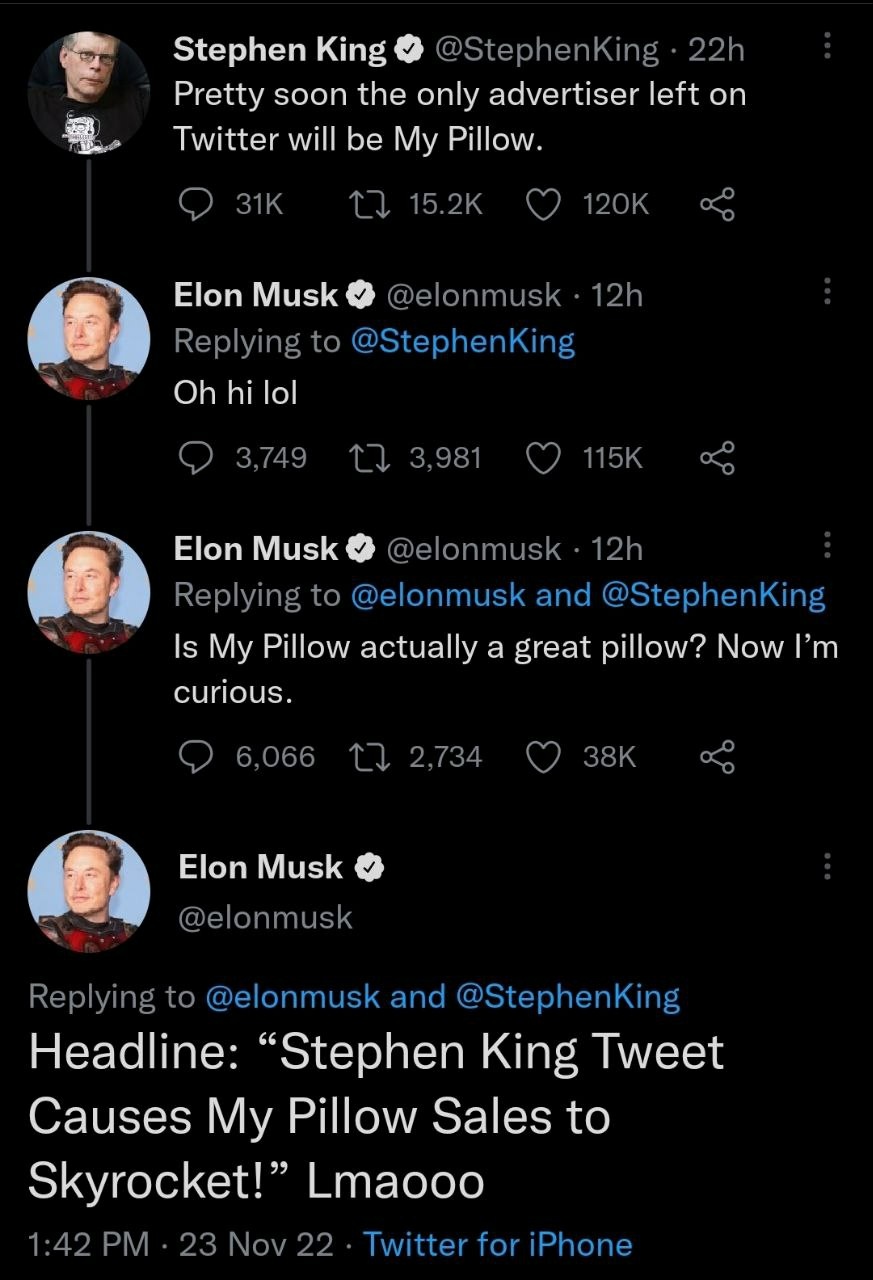Click the "Twitter for iPhone" source link

click(x=497, y=1245)
